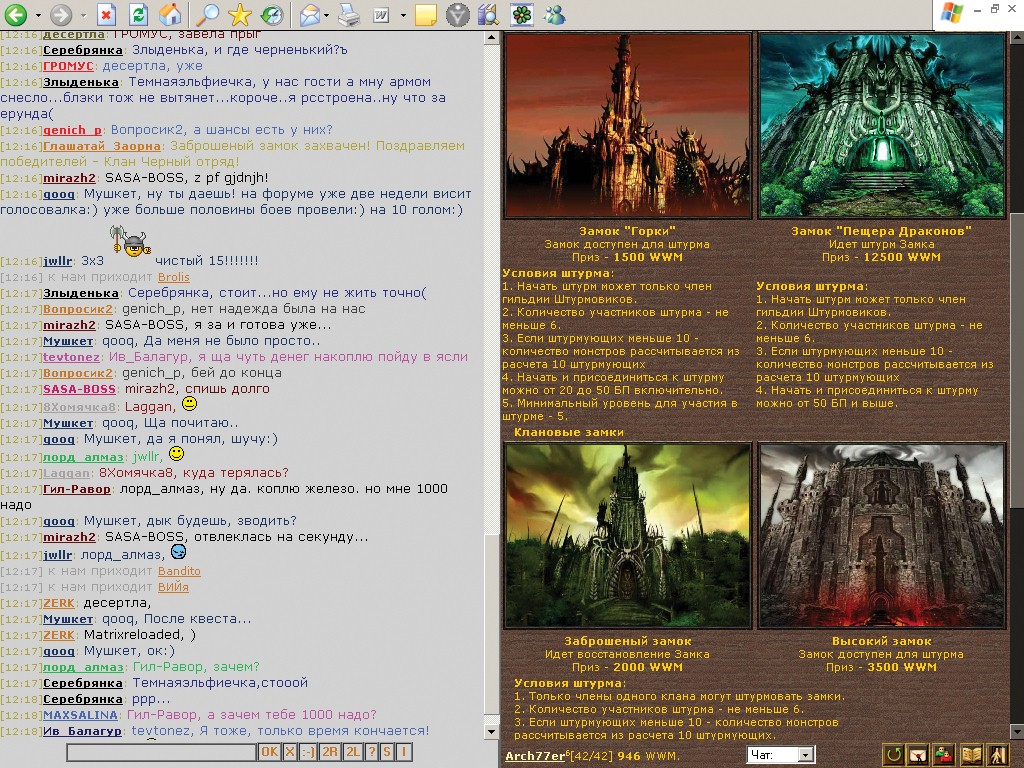Open the Forward button history dropdown arrow
1024x768 pixels.
point(83,14)
